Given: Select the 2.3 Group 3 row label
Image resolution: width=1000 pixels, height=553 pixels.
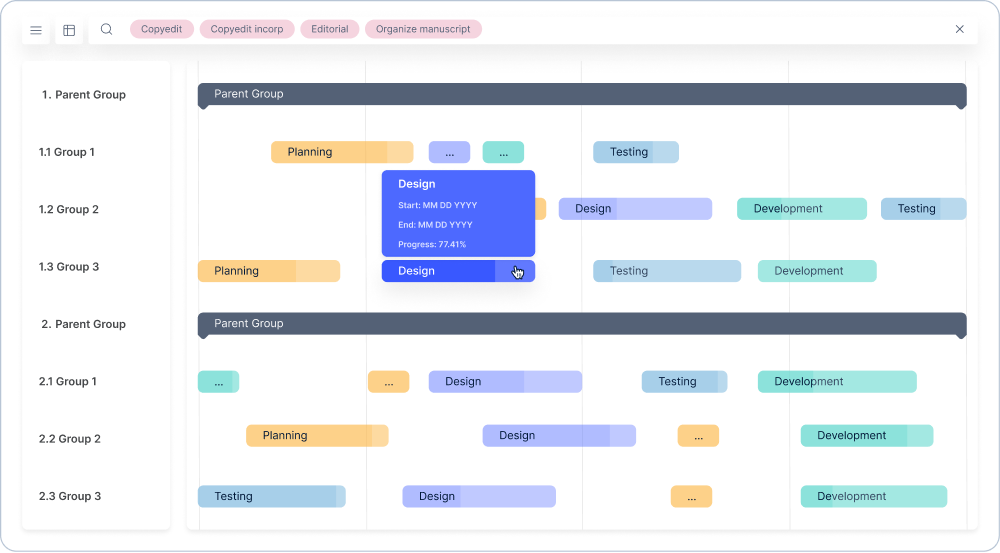Looking at the screenshot, I should pos(70,496).
